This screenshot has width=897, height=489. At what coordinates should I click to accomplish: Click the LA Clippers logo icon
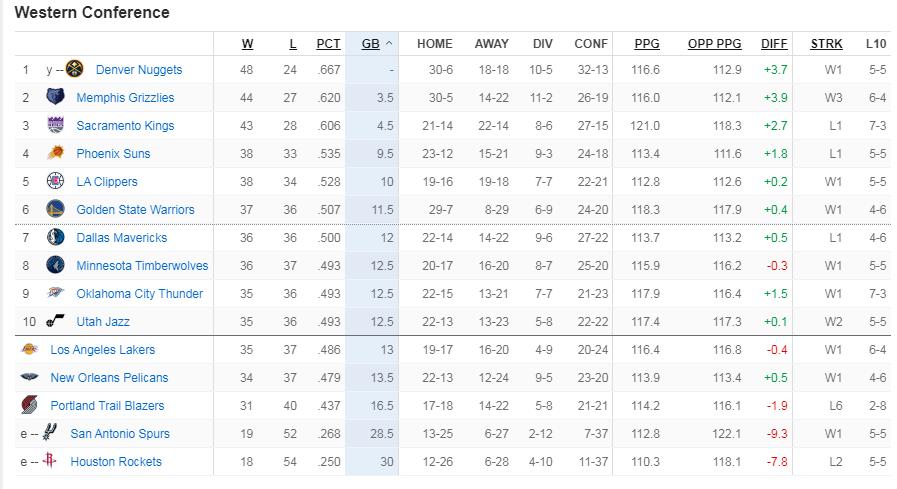(x=54, y=182)
